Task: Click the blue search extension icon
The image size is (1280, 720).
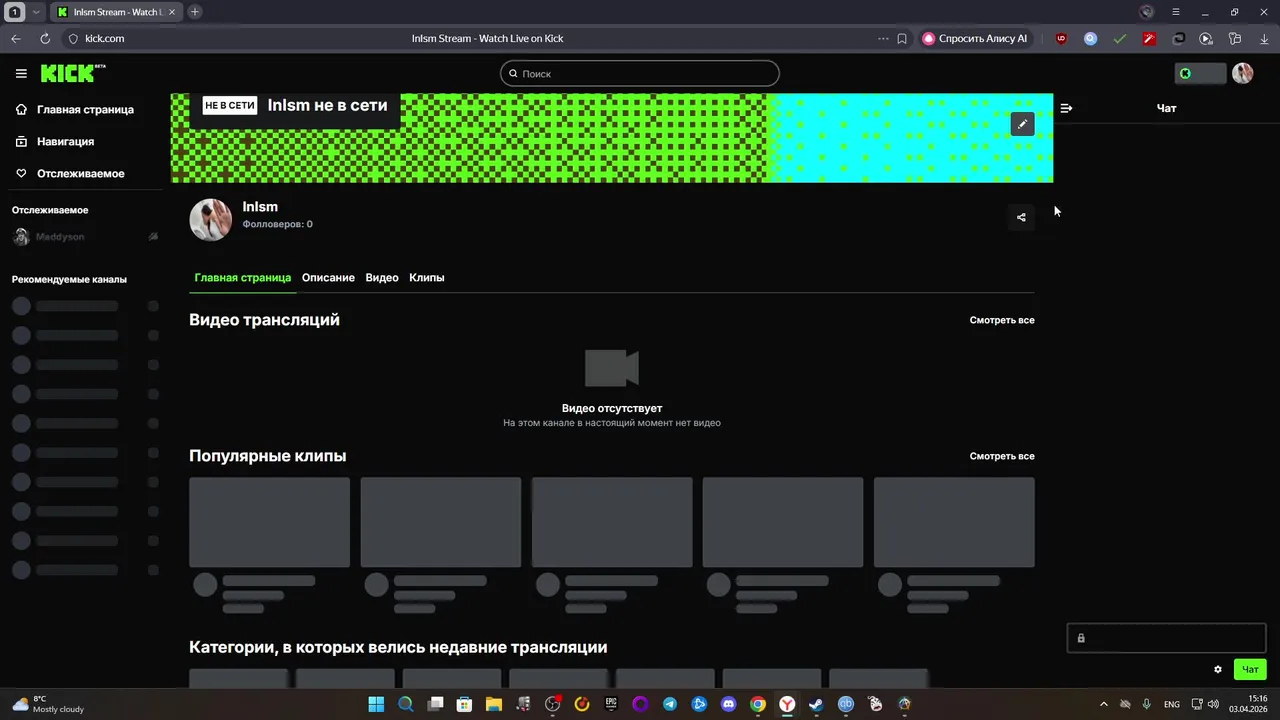Action: [1090, 38]
